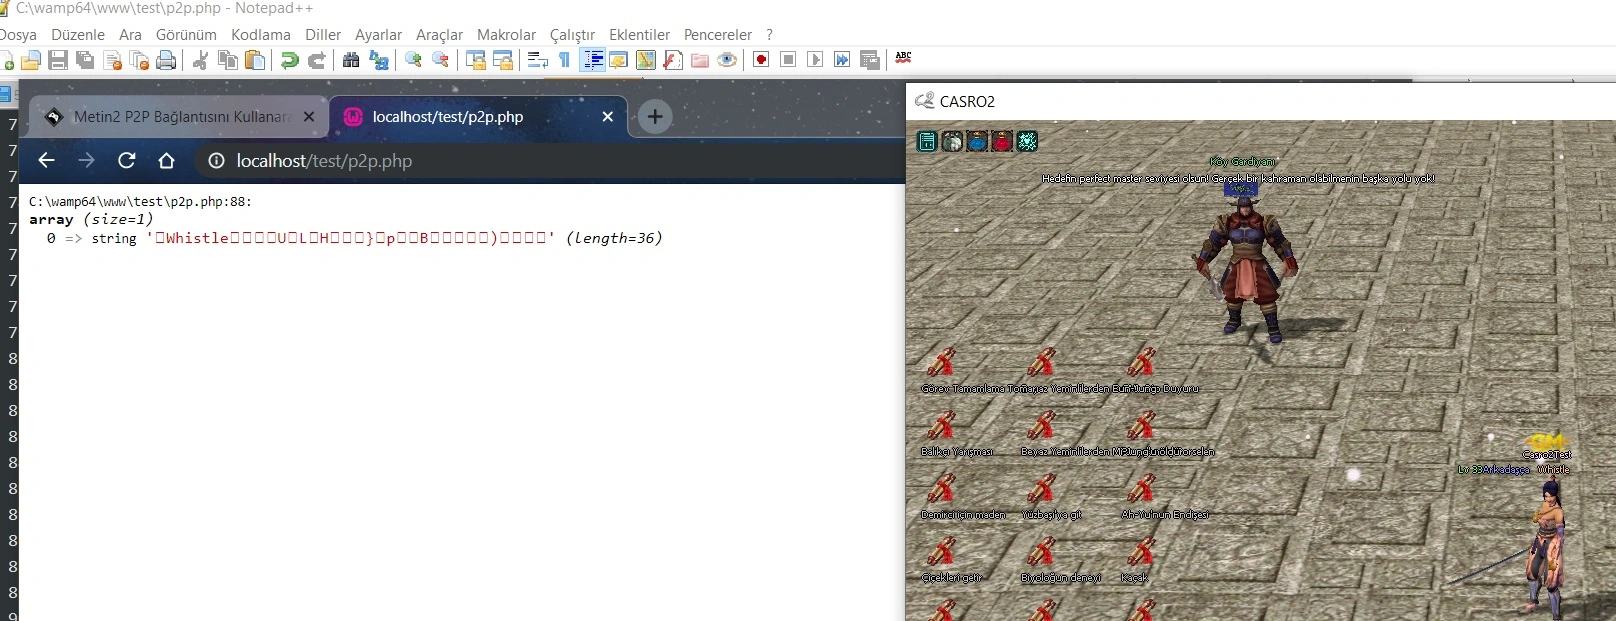View site info icon in address bar
The height and width of the screenshot is (621, 1616).
pos(216,161)
